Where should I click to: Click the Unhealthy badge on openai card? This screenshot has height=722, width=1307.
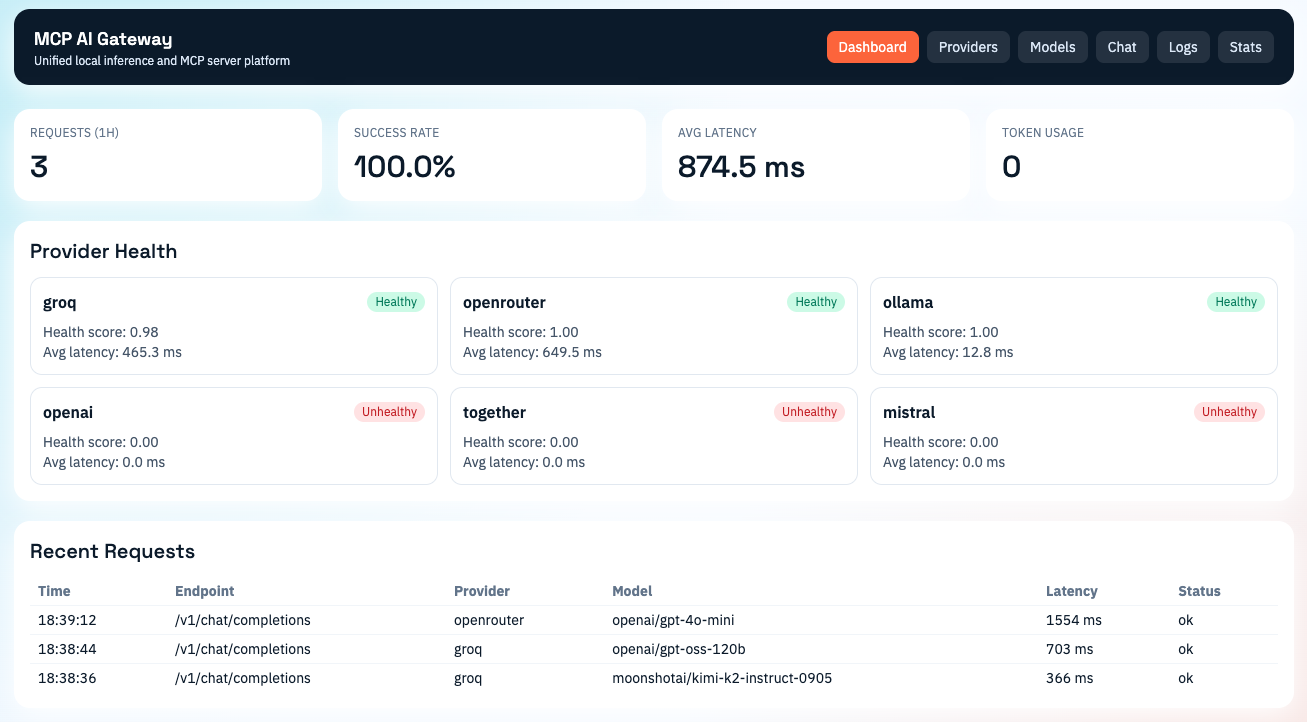[x=389, y=412]
